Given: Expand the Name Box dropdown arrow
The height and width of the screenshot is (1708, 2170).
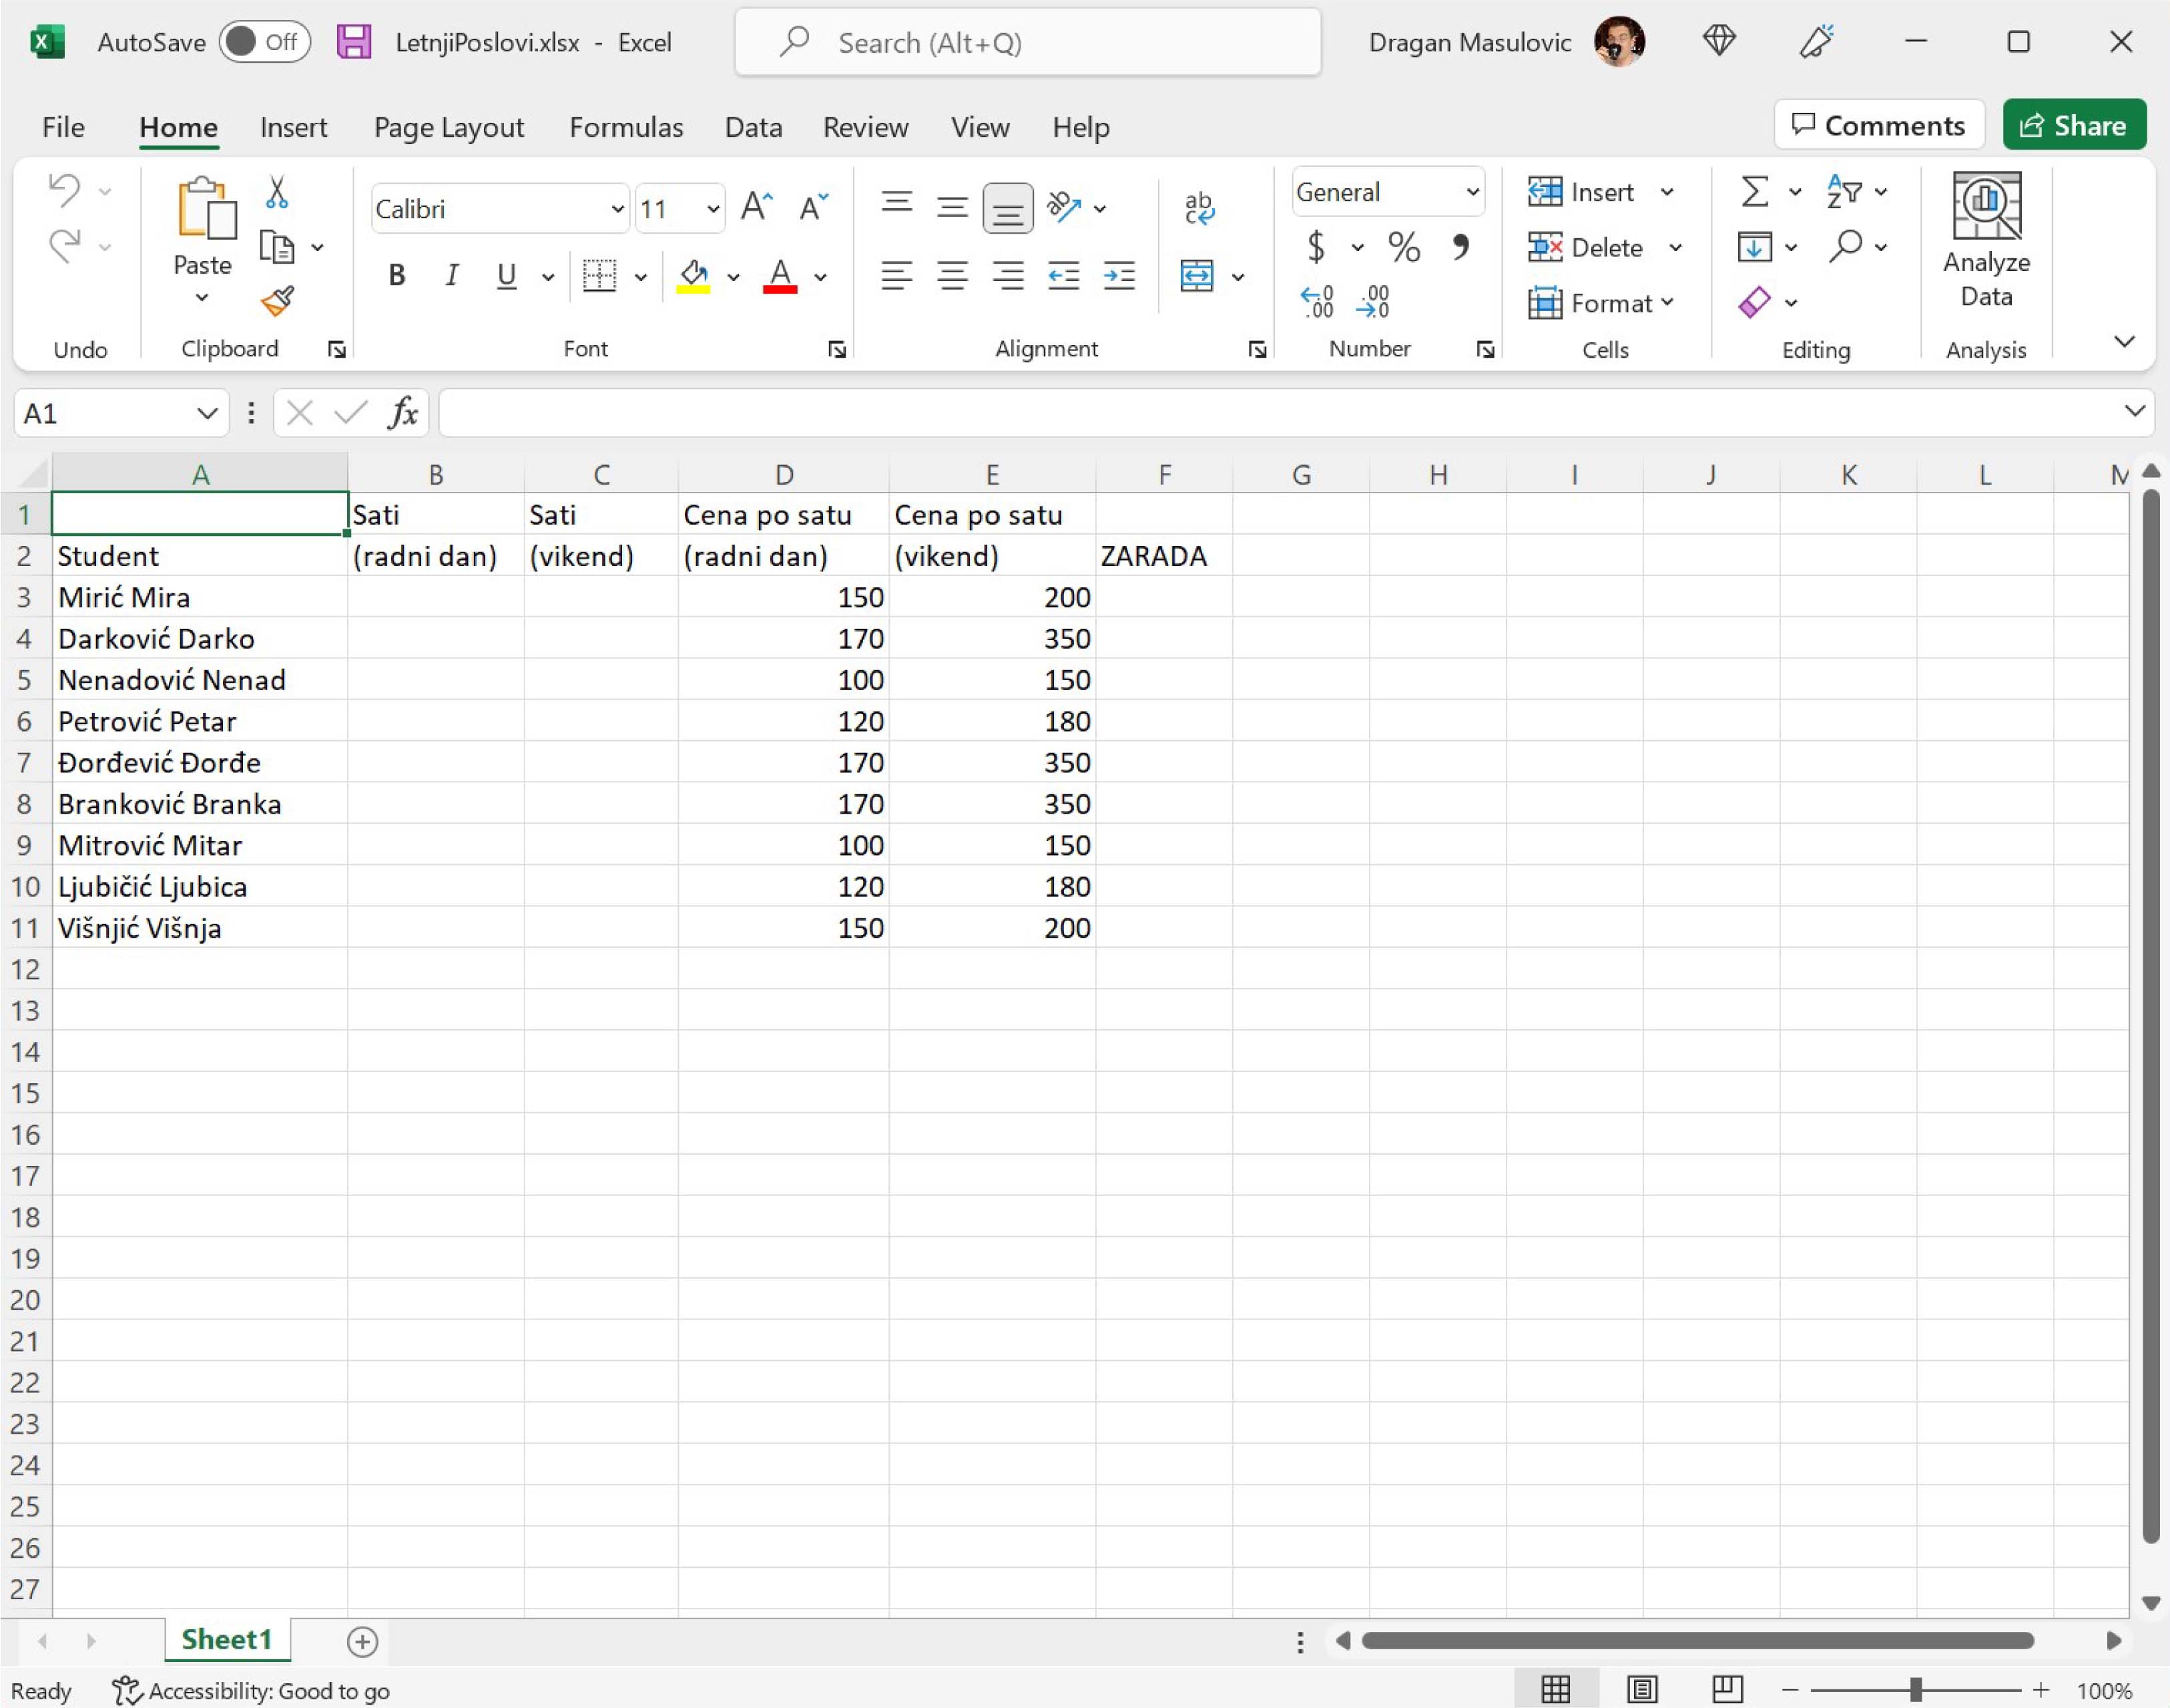Looking at the screenshot, I should [207, 413].
